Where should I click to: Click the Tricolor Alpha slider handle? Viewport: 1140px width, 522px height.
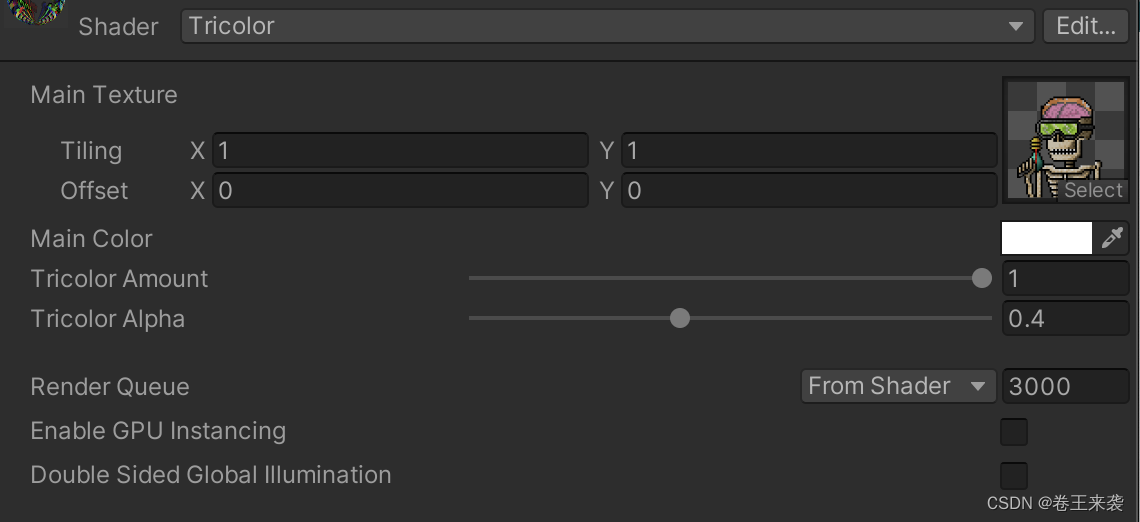pos(680,318)
